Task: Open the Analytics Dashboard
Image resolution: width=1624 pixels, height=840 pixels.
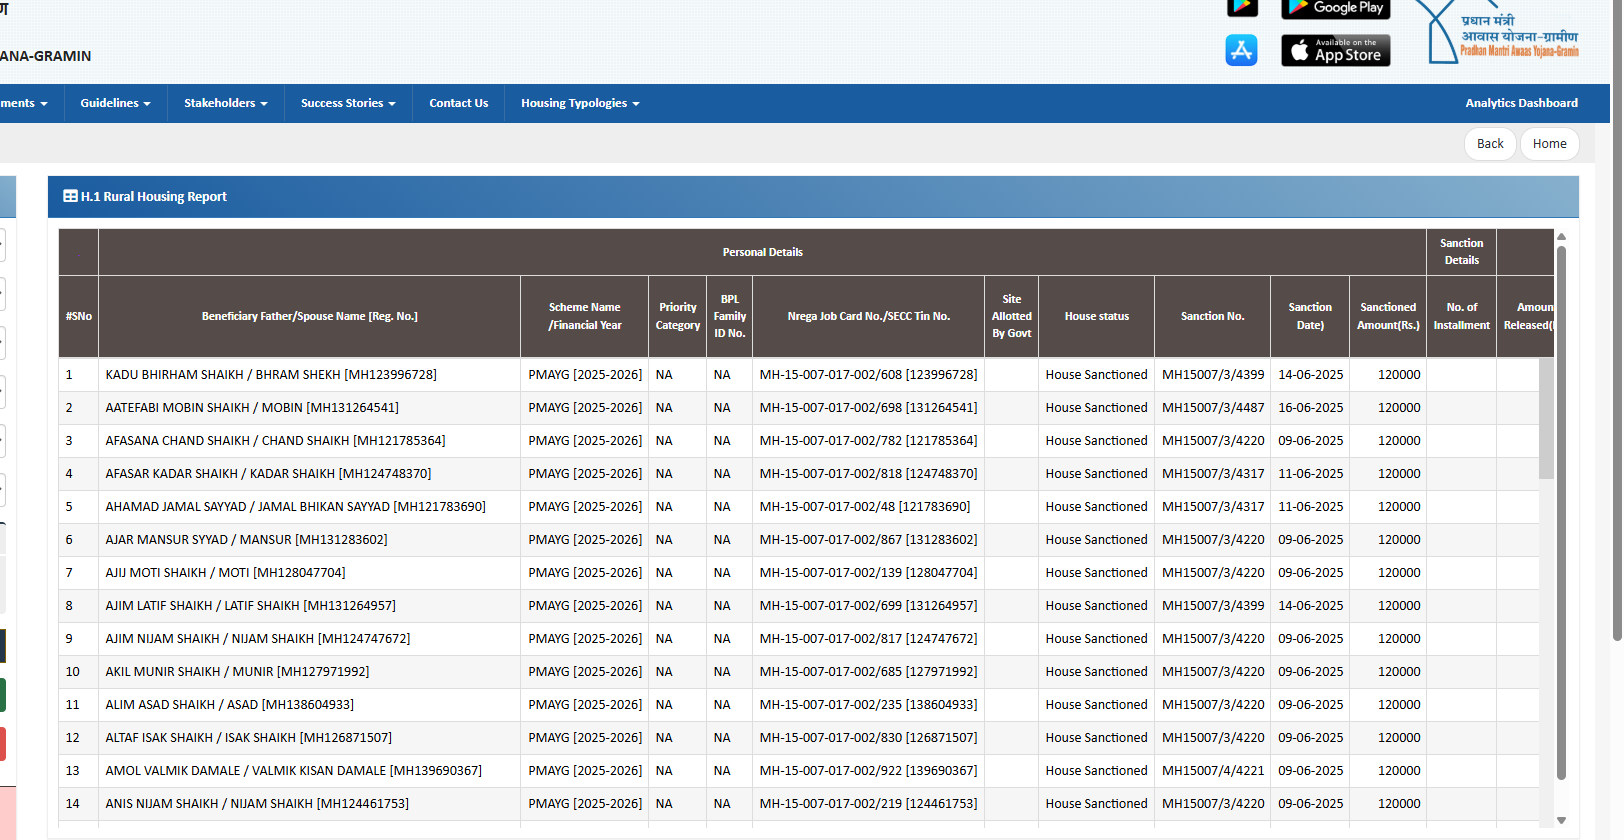Action: (1521, 103)
